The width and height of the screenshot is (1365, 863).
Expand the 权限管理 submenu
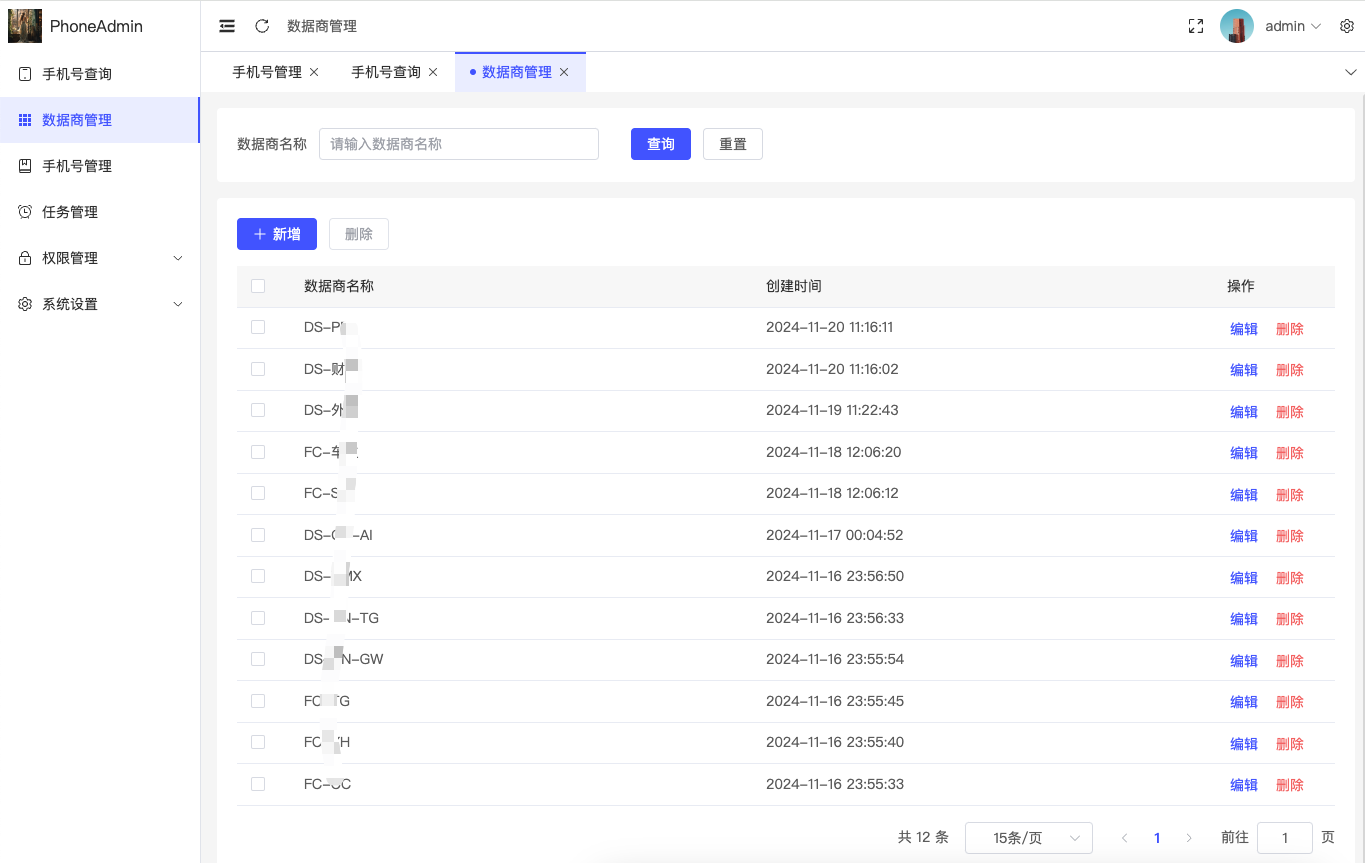tap(178, 258)
